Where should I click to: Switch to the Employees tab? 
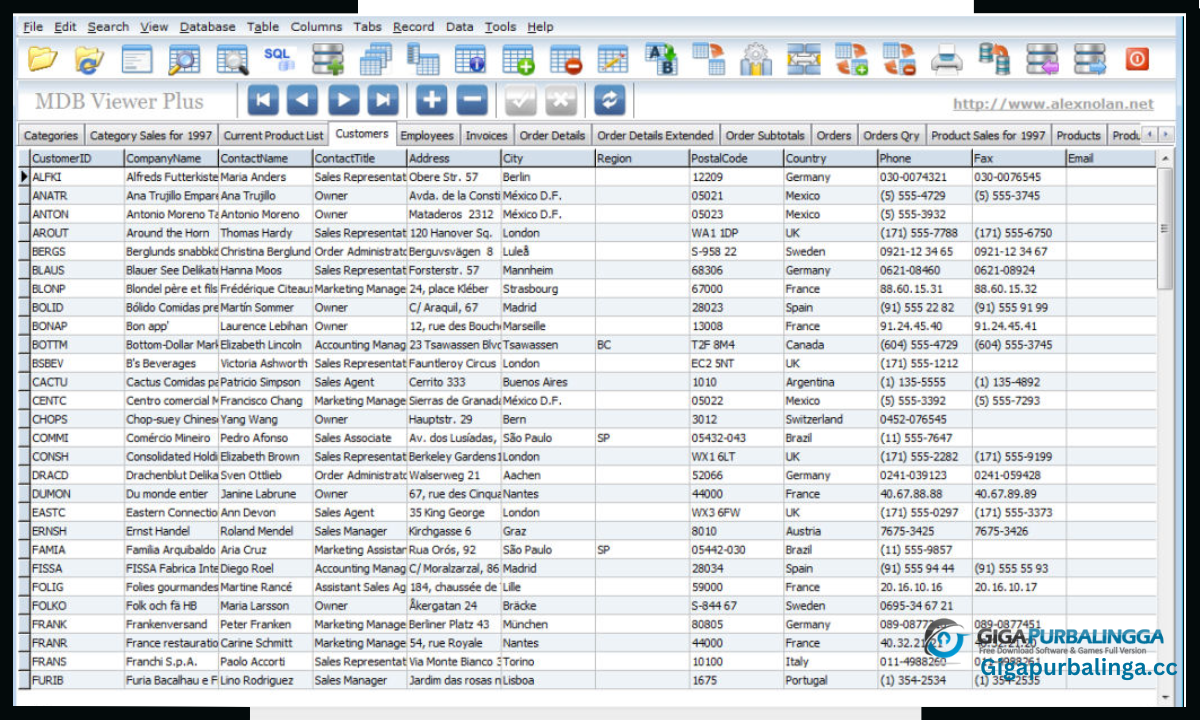427,136
